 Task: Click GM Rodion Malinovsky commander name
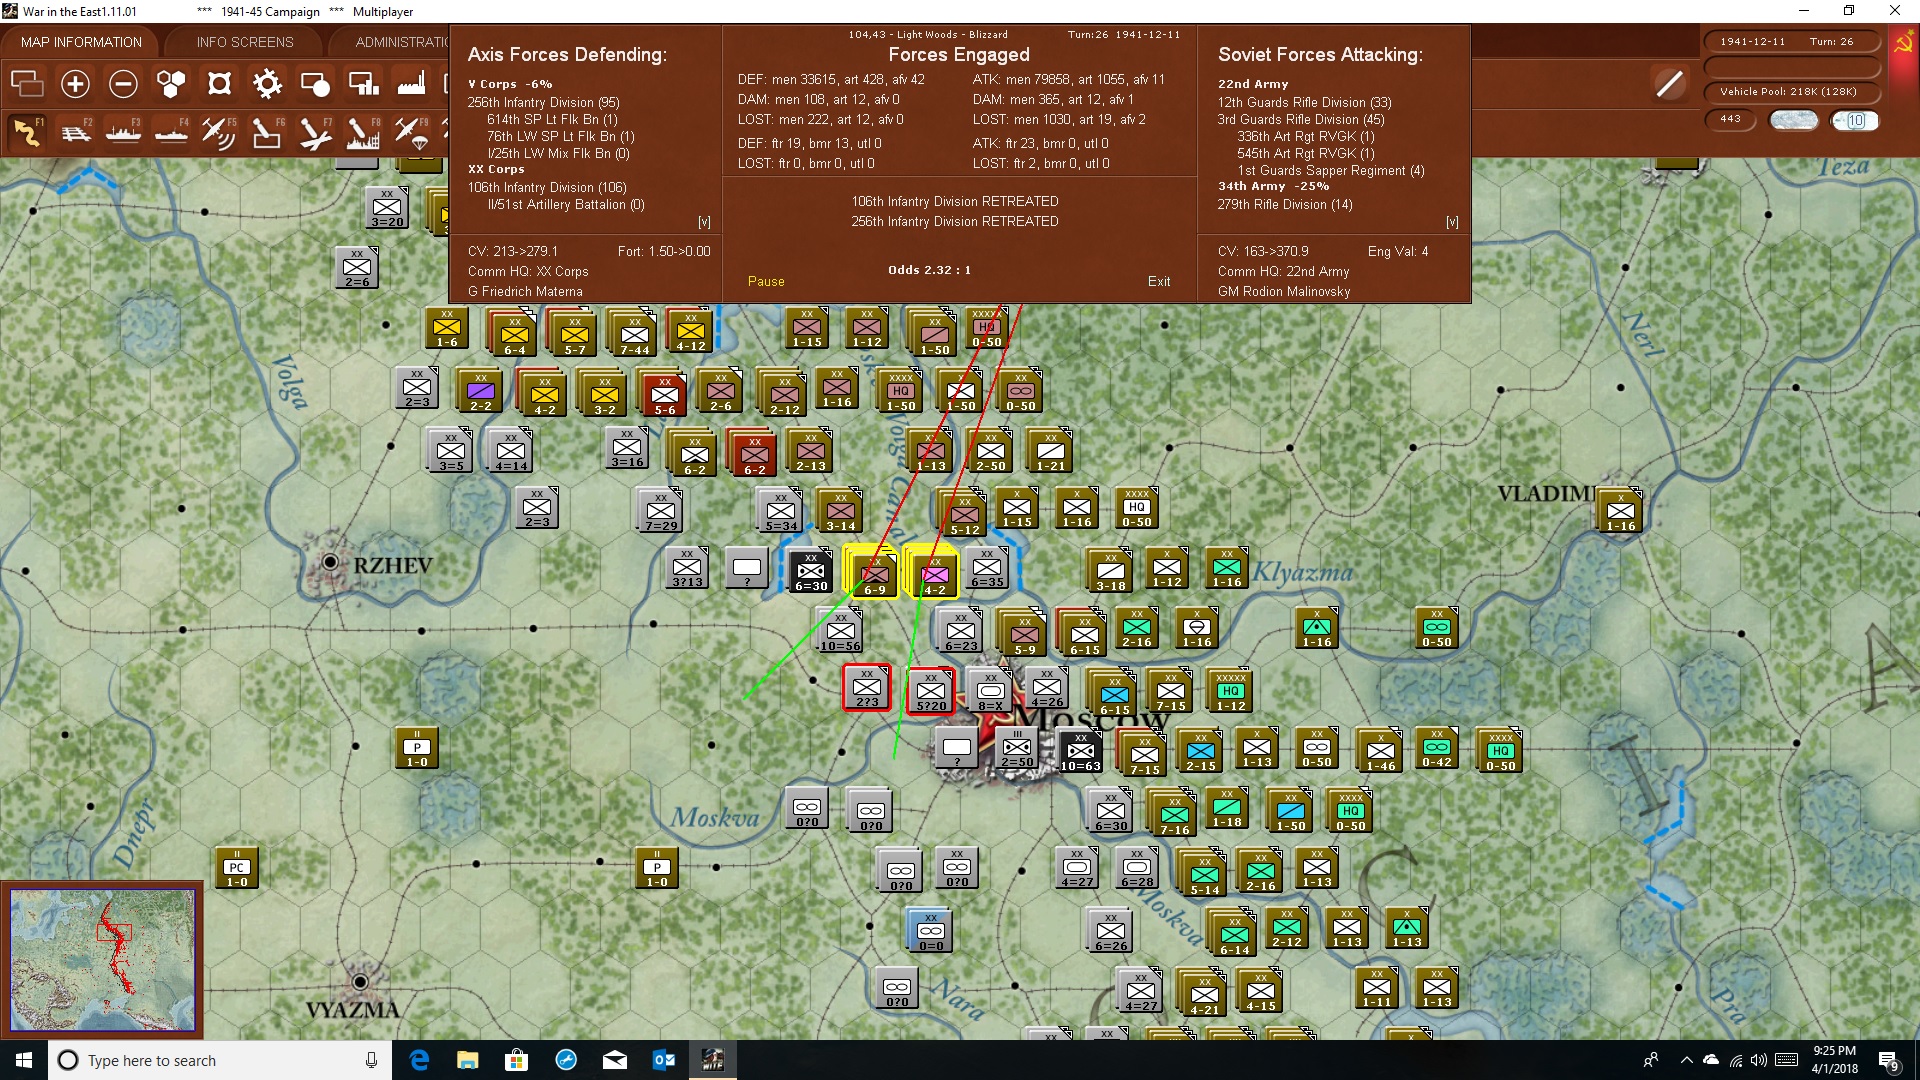1284,292
